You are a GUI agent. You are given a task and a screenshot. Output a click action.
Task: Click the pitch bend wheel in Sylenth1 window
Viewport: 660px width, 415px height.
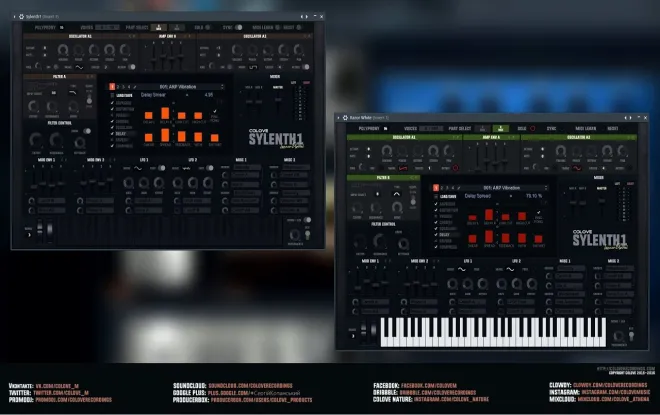tap(40, 230)
